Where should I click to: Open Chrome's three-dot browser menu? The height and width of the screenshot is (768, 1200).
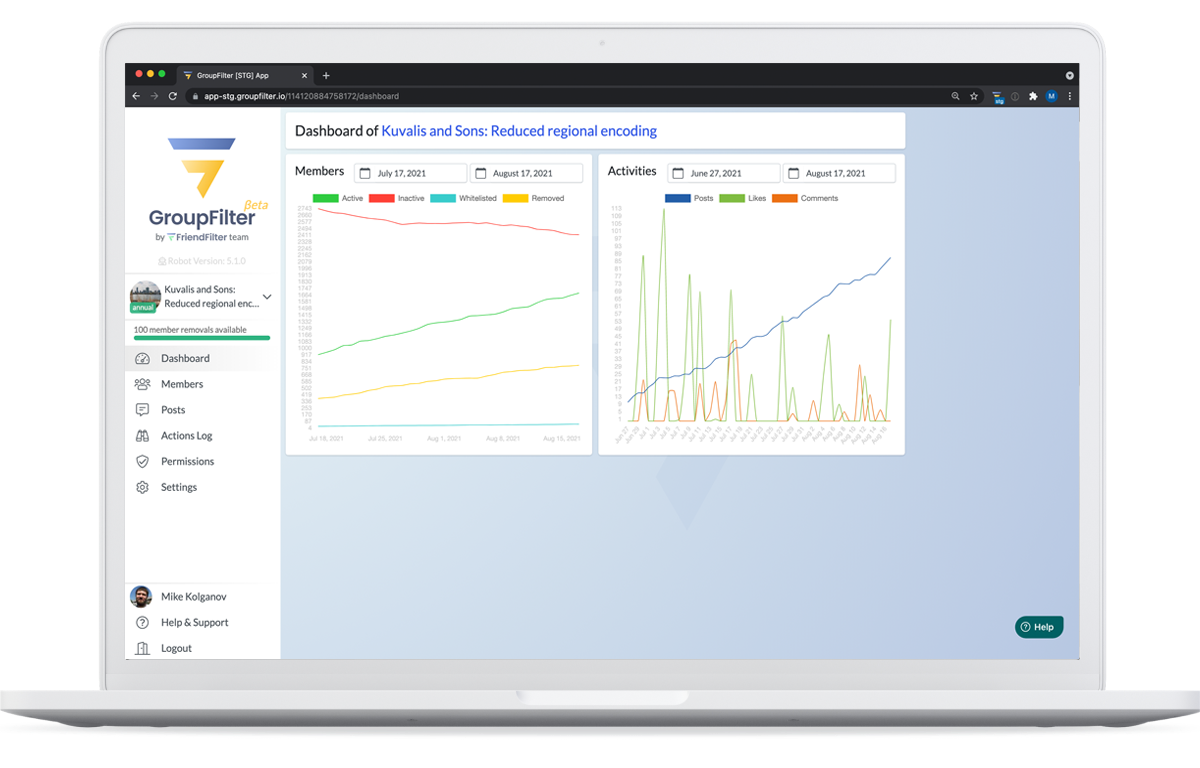pos(1069,96)
